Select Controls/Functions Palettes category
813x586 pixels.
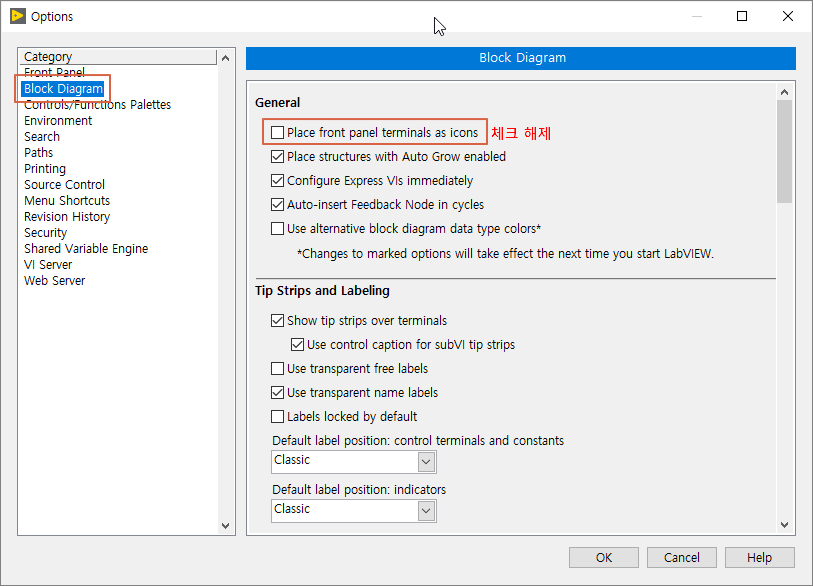(97, 105)
